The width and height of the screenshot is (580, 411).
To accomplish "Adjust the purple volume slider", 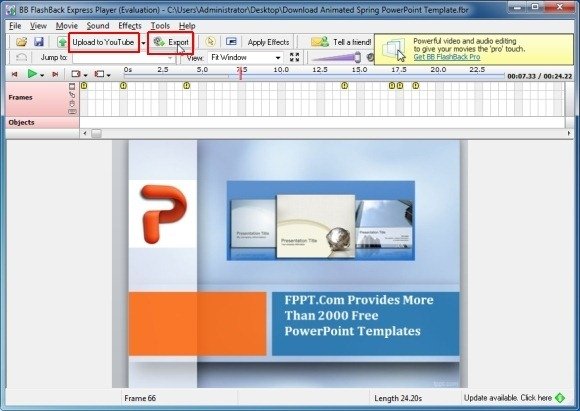I will (336, 58).
